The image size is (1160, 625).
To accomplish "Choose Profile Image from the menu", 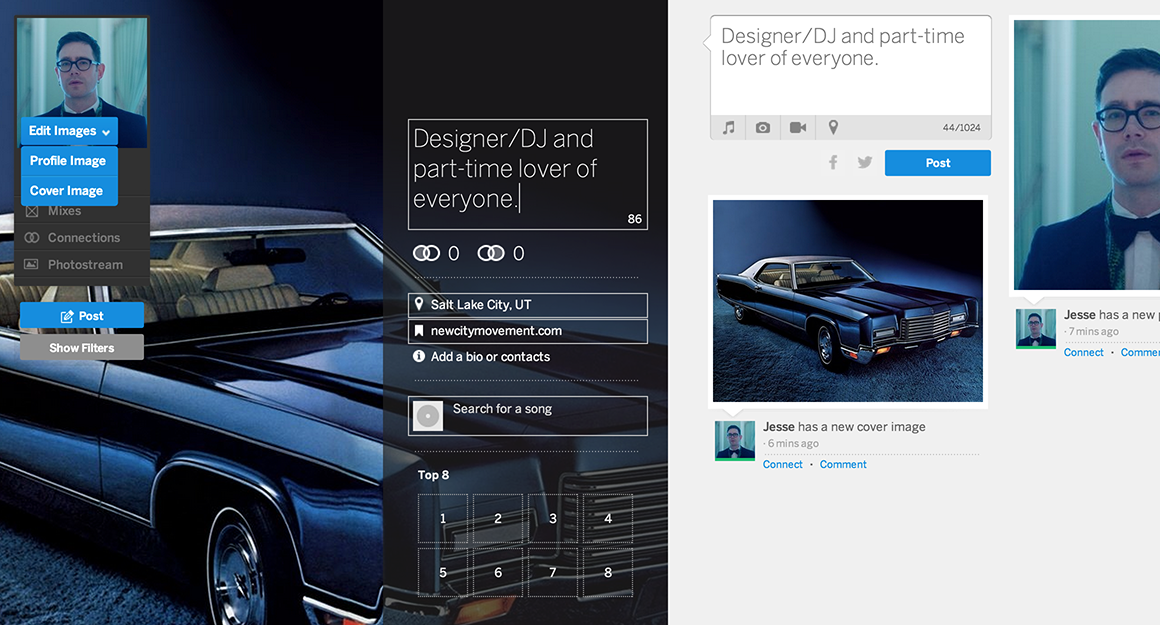I will [x=68, y=161].
